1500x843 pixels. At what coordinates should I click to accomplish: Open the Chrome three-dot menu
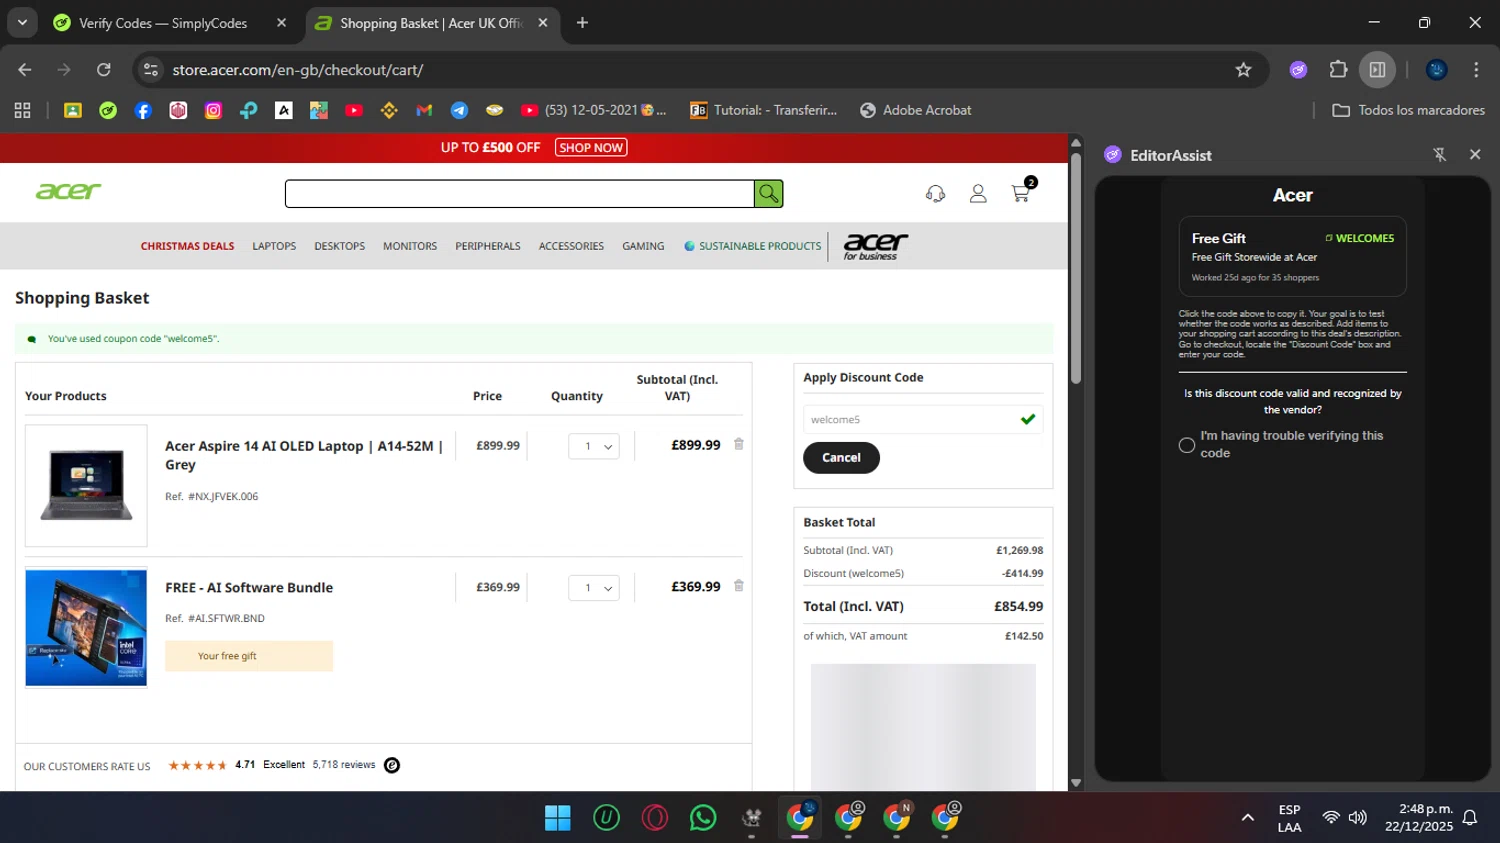click(x=1476, y=70)
